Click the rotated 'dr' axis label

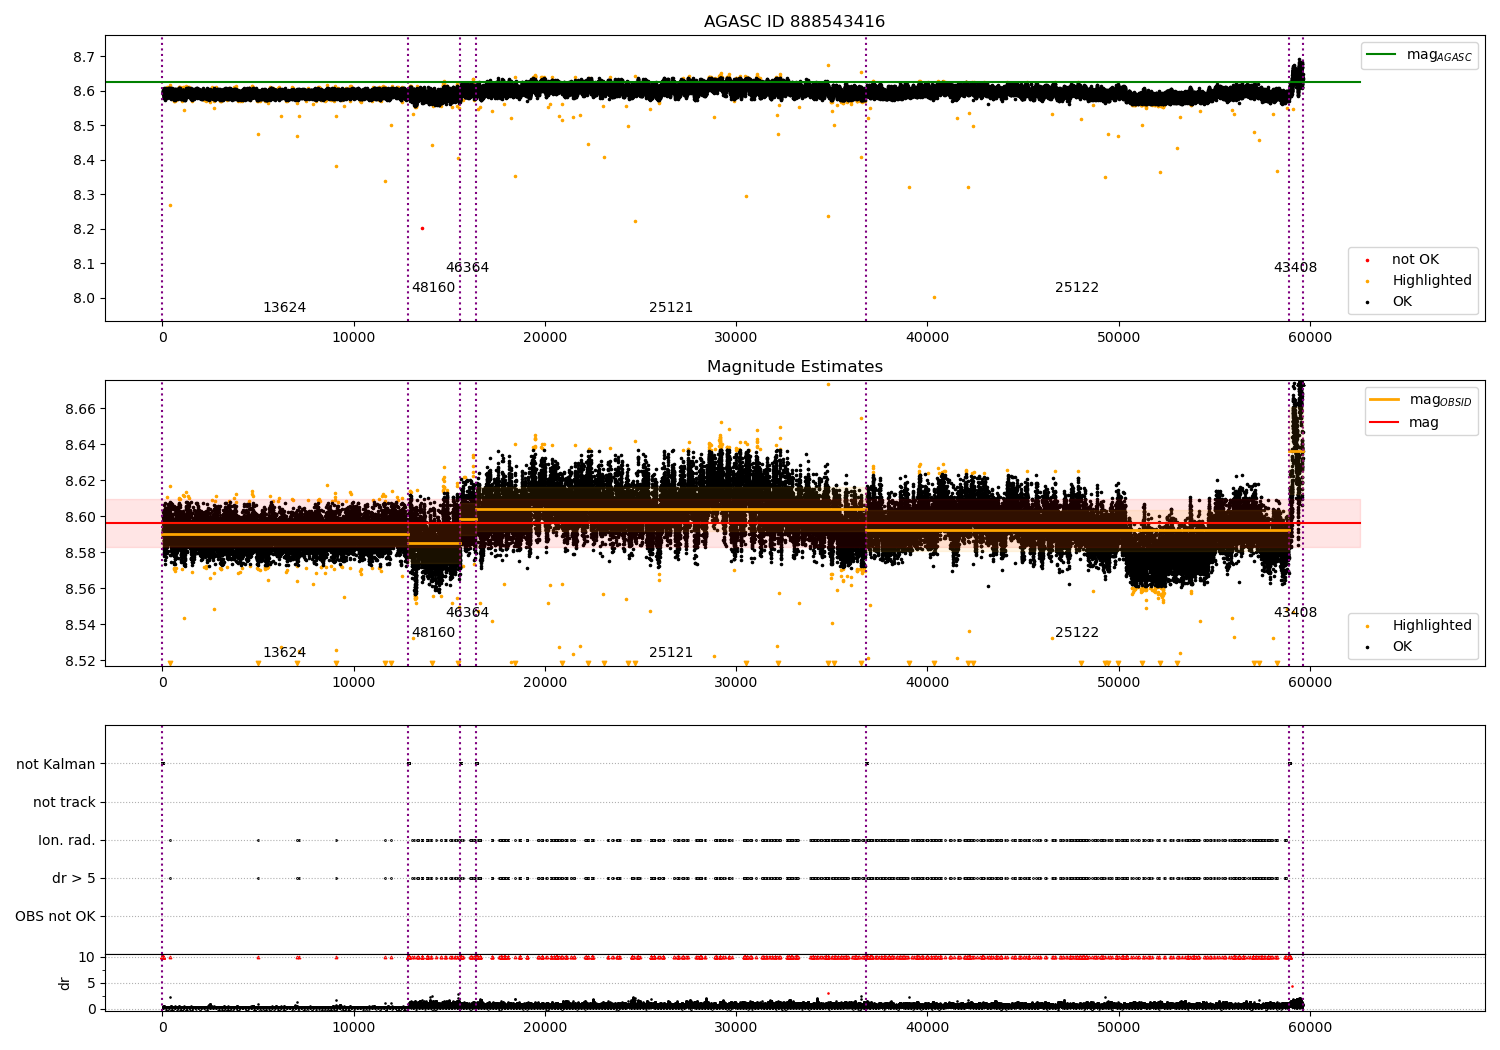coord(65,983)
